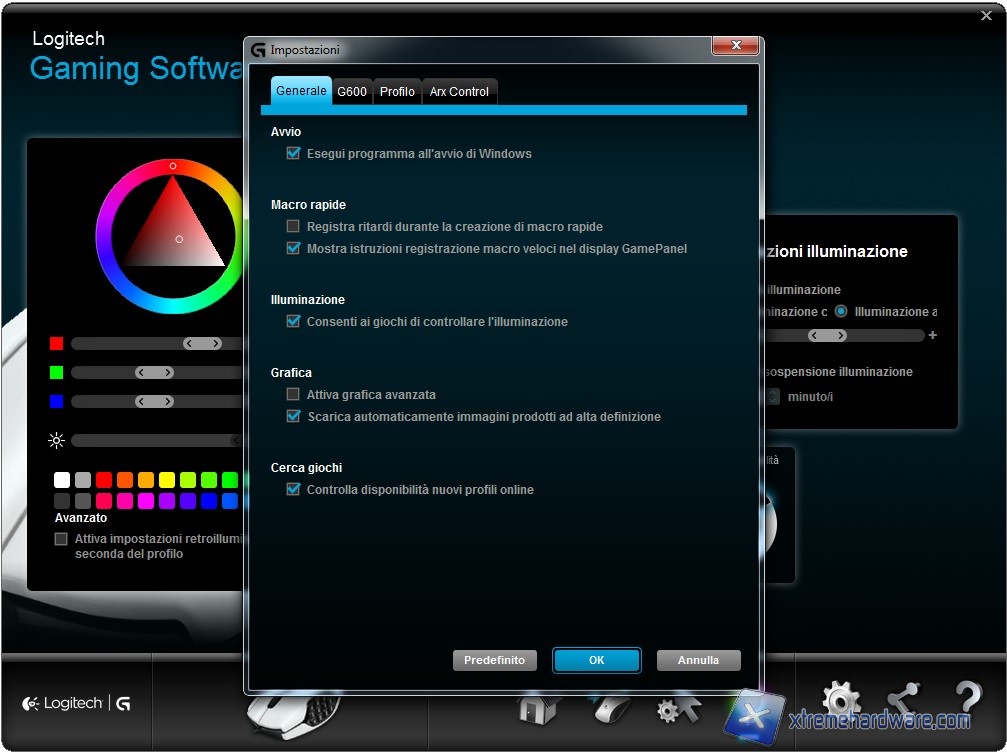Click the plus icon beside lighting slider
The image size is (1007, 753).
tap(933, 336)
